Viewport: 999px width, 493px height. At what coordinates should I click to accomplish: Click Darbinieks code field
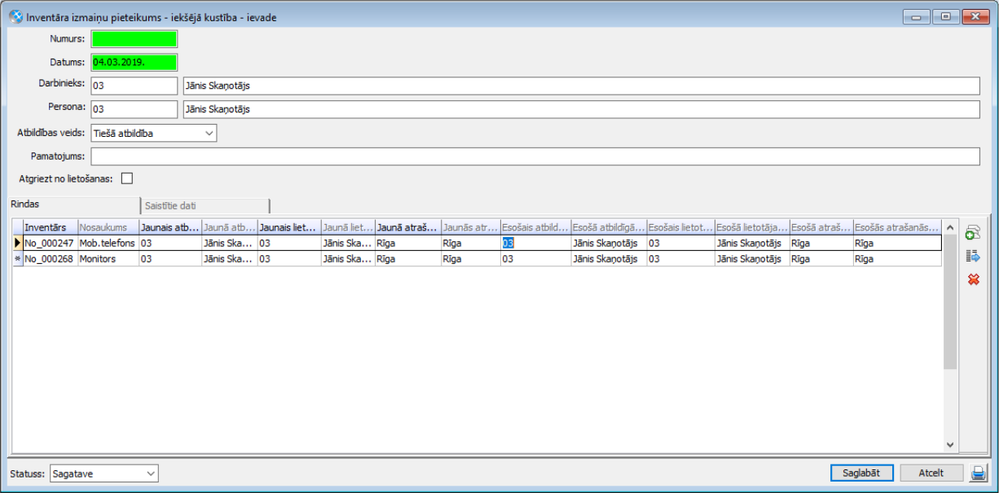[134, 85]
